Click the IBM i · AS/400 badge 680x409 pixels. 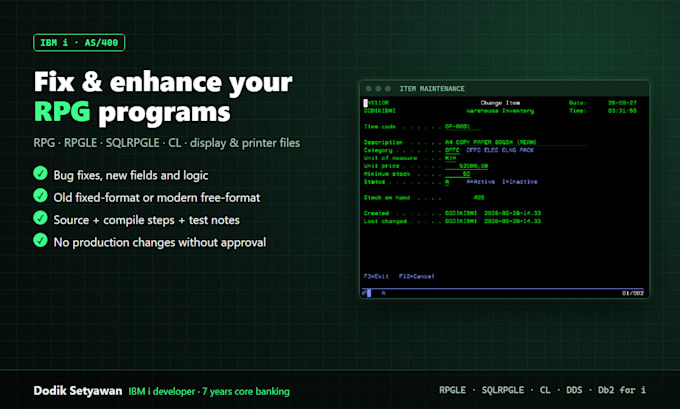pos(79,43)
